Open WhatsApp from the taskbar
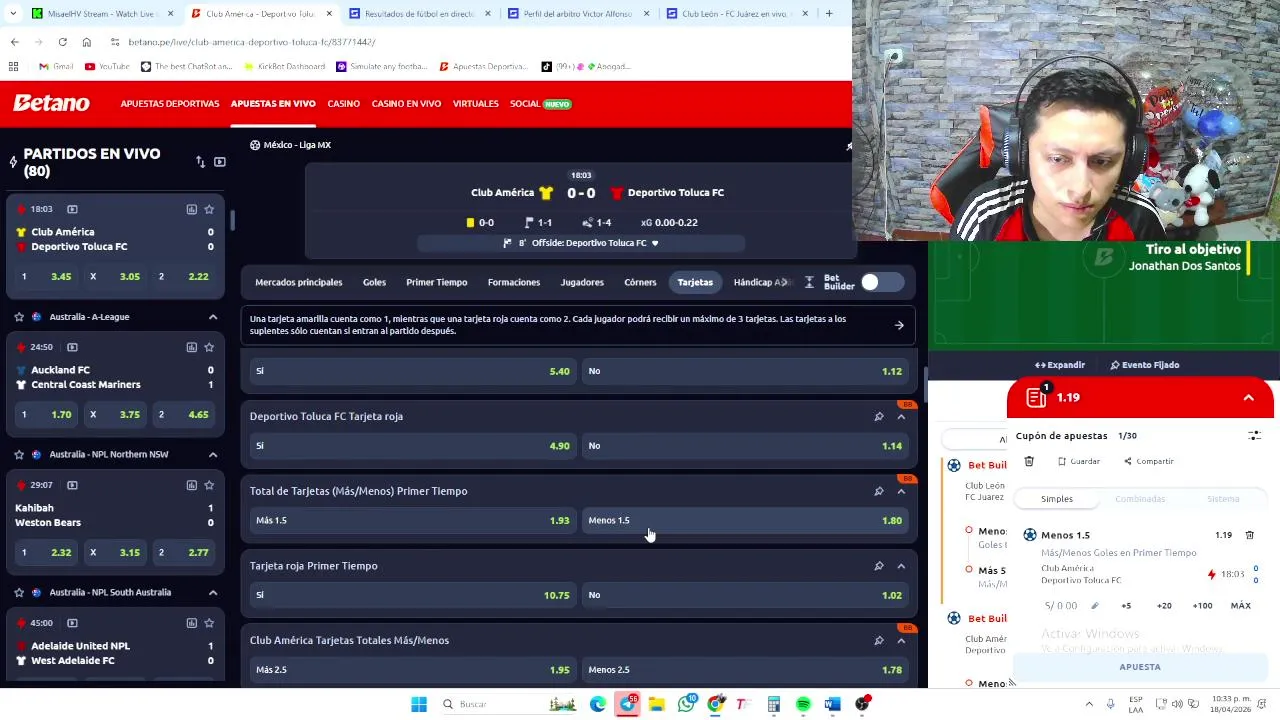1280x720 pixels. tap(686, 704)
